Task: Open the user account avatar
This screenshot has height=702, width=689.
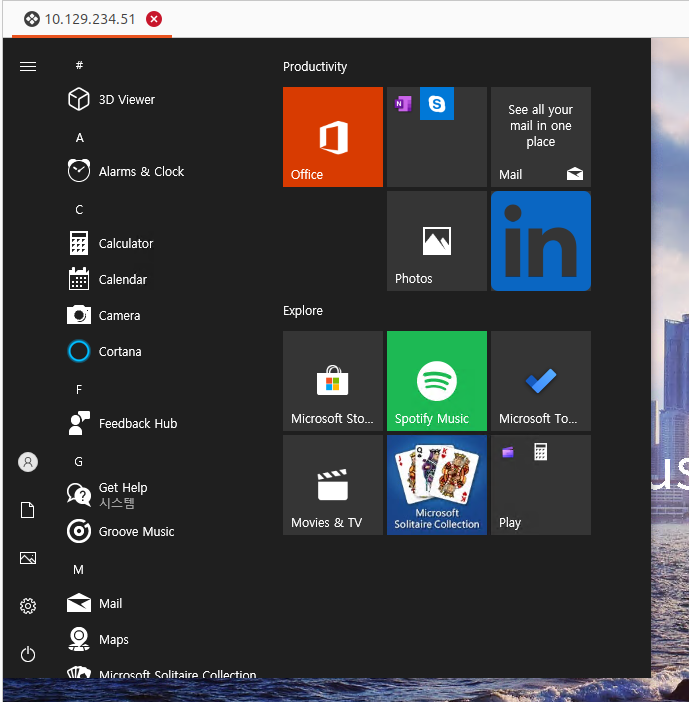Action: [28, 462]
